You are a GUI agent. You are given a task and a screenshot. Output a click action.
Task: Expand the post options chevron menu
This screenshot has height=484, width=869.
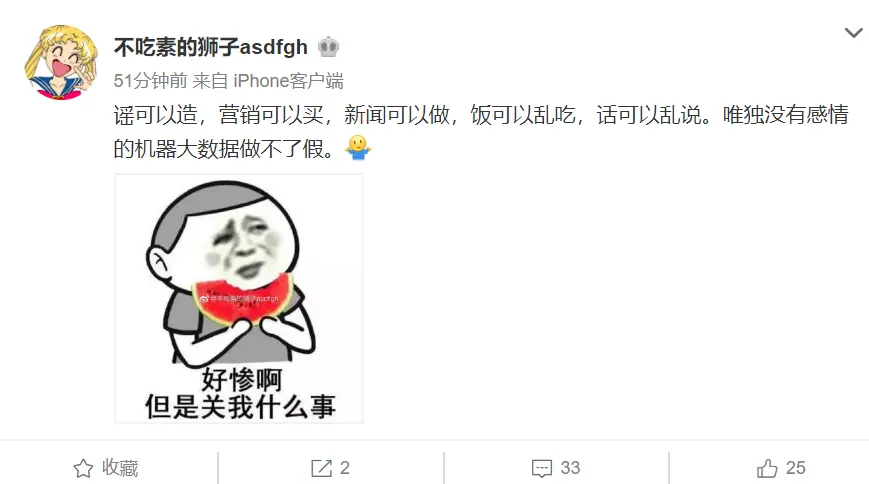tap(853, 33)
